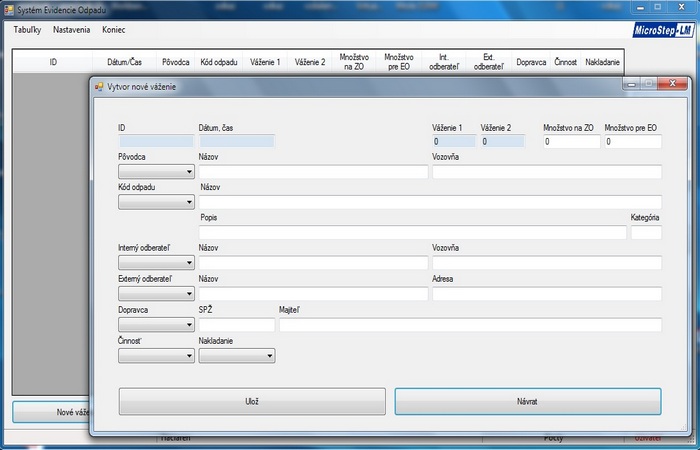Minimize the Vytvor nové váženie dialog
The height and width of the screenshot is (450, 700).
point(631,84)
